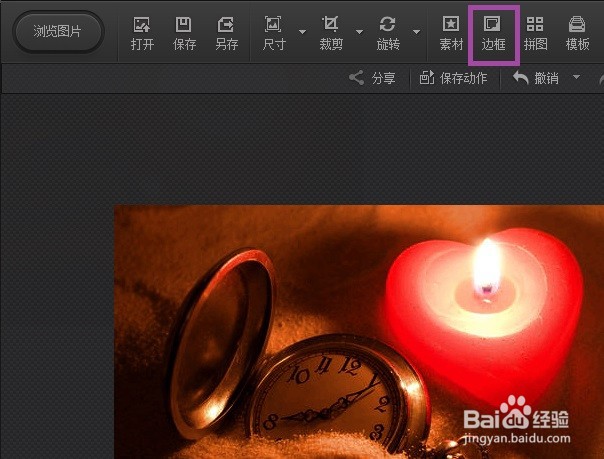Expand the 裁剪 dropdown arrow
Viewport: 604px width, 459px height.
[359, 32]
